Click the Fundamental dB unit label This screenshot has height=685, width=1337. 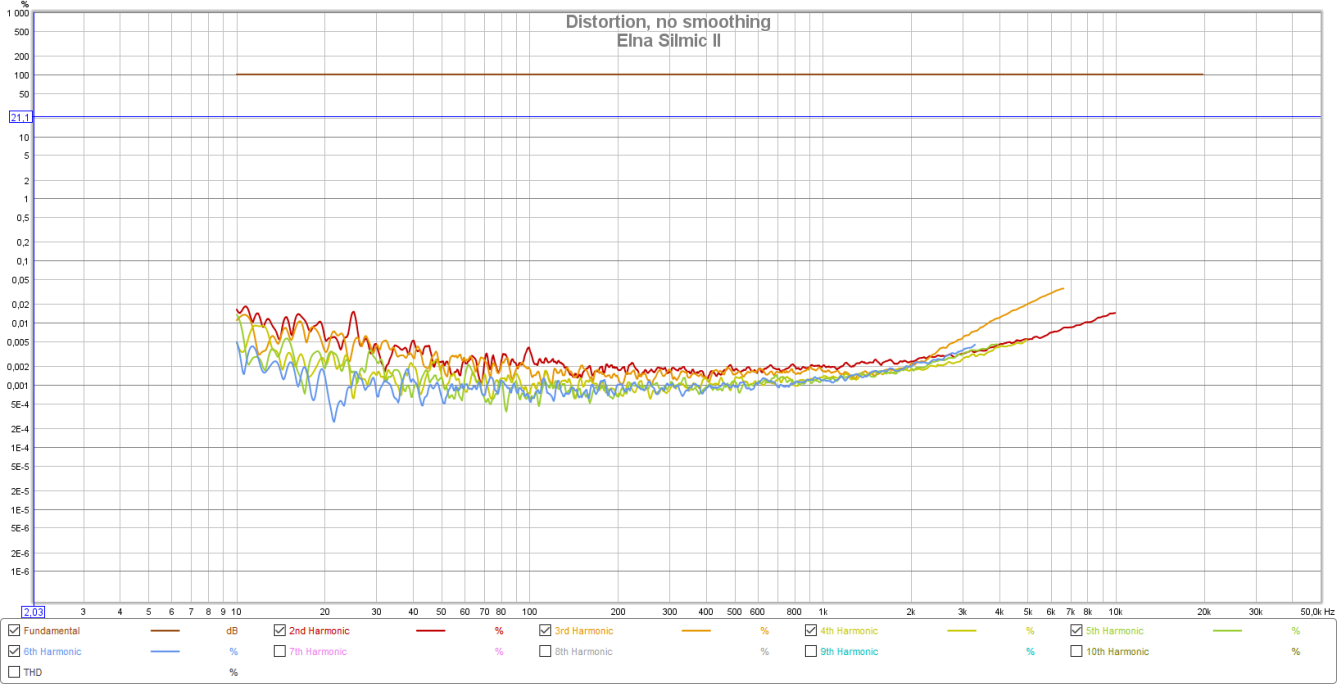(232, 631)
